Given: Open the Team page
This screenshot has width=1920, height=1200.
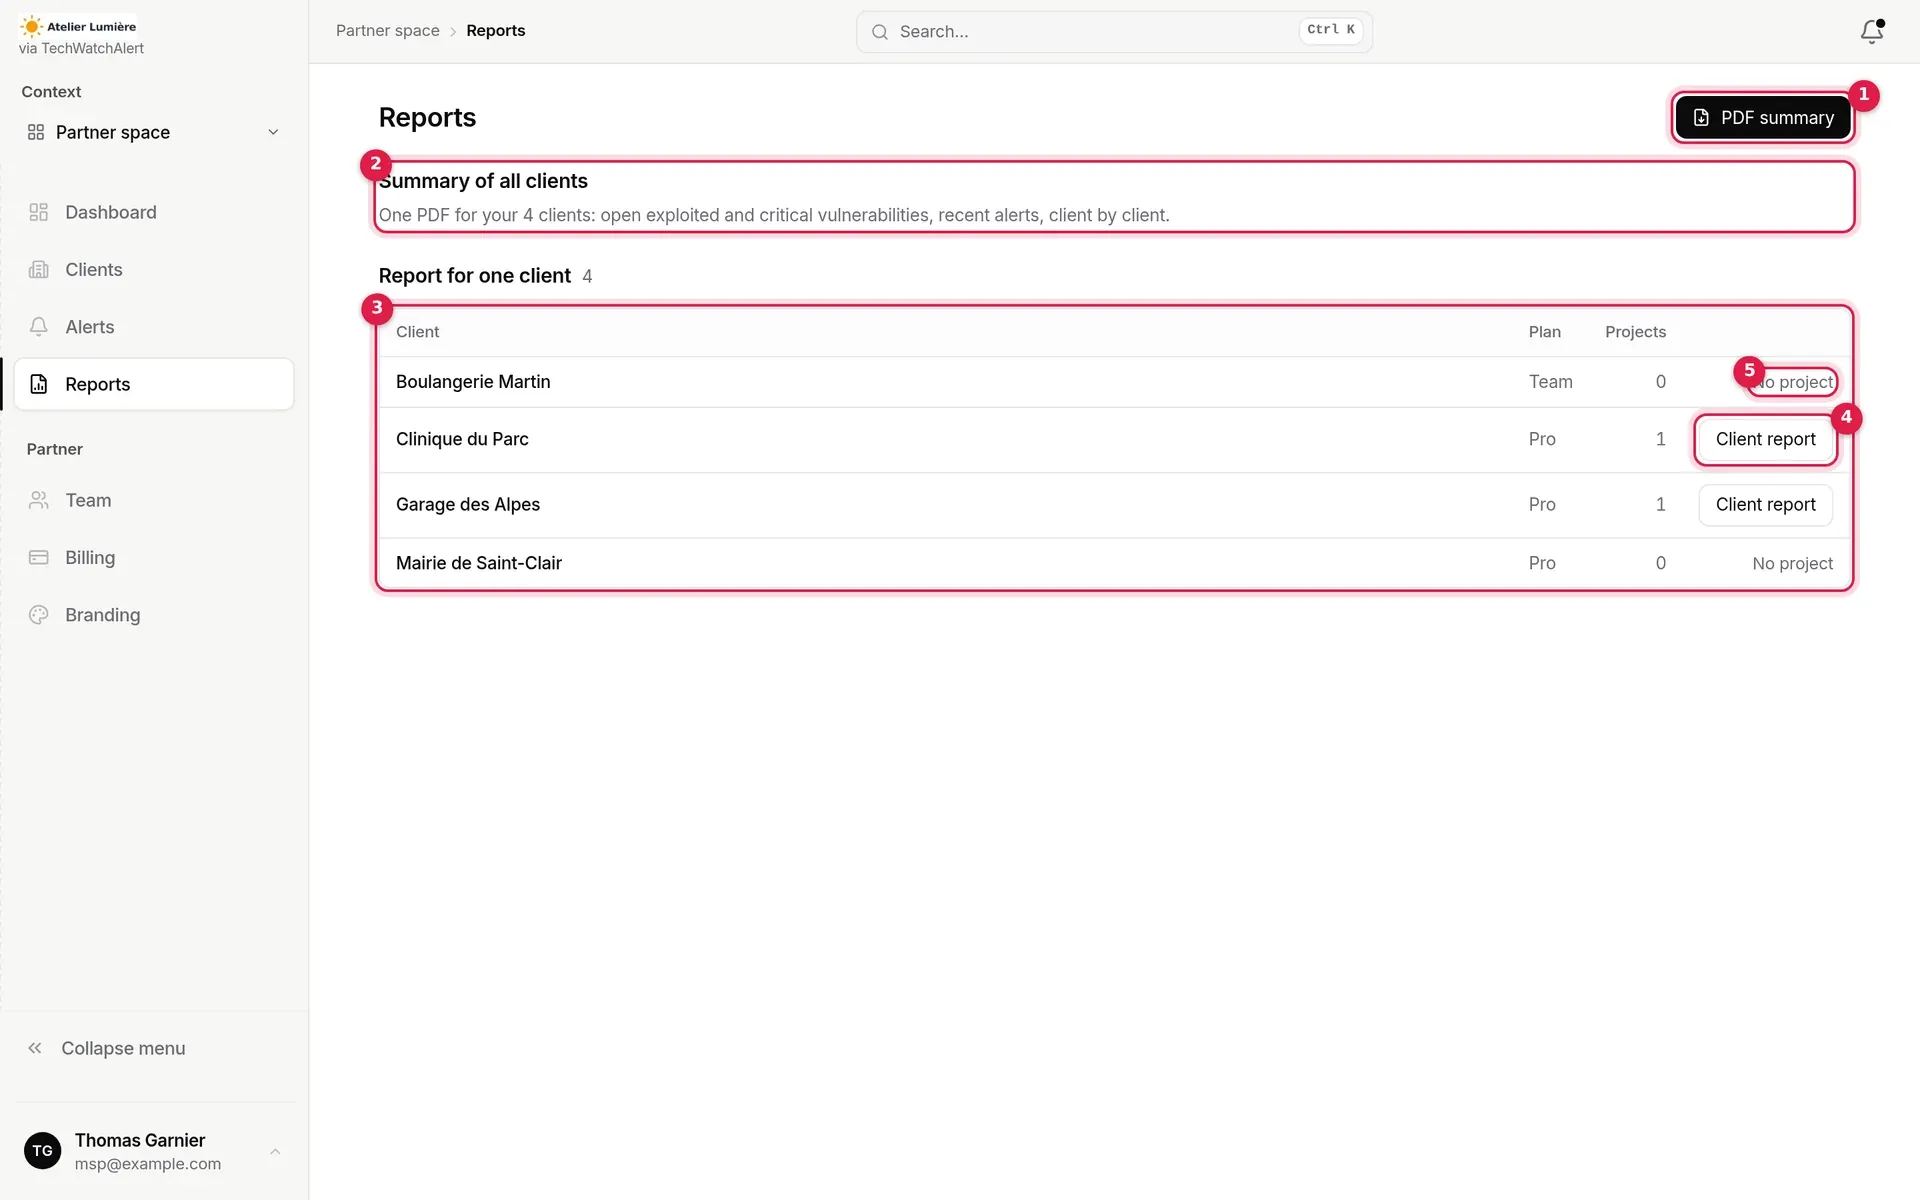Looking at the screenshot, I should (x=154, y=500).
